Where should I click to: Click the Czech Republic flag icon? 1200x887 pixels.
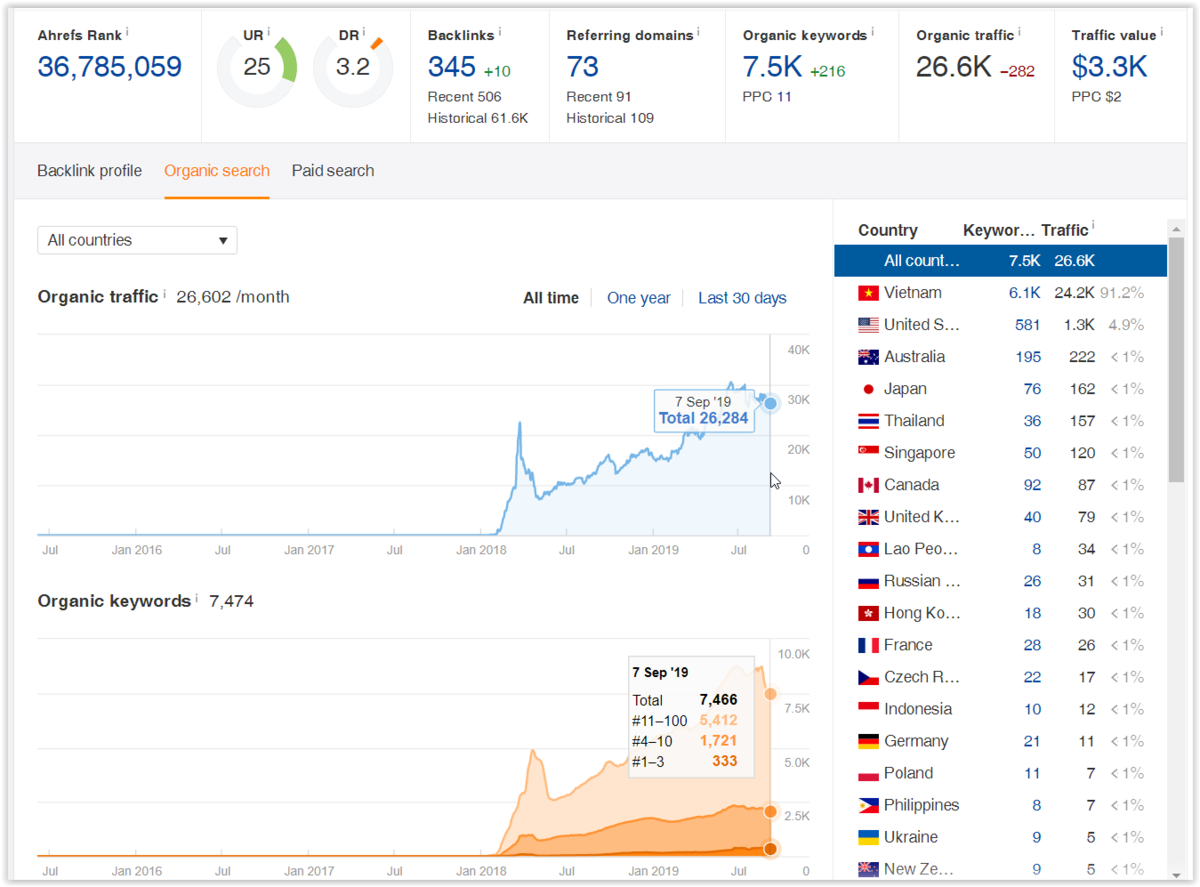868,677
